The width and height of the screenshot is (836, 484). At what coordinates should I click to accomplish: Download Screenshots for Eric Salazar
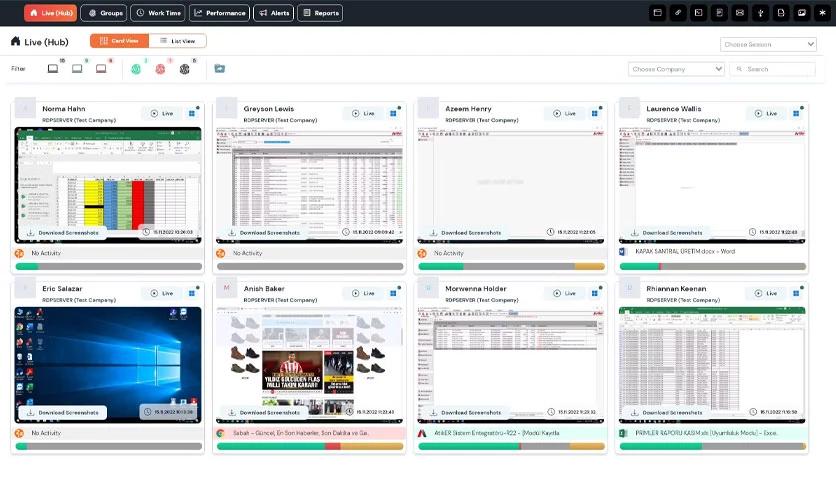point(62,413)
